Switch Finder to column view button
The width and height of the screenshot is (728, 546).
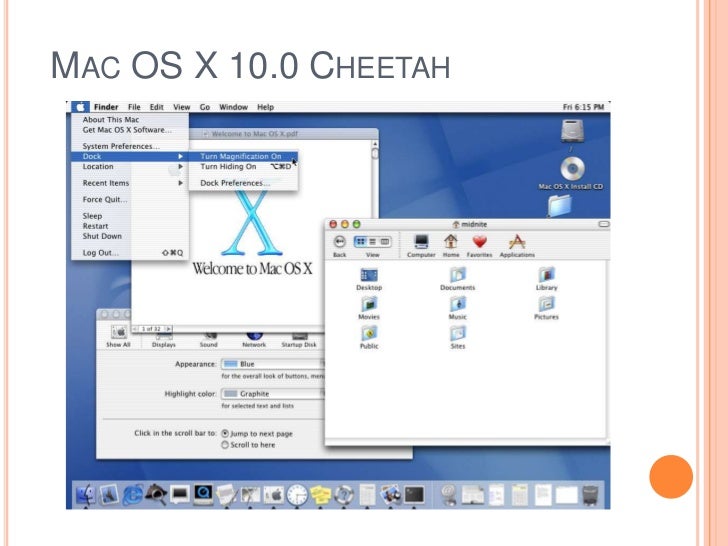click(385, 241)
